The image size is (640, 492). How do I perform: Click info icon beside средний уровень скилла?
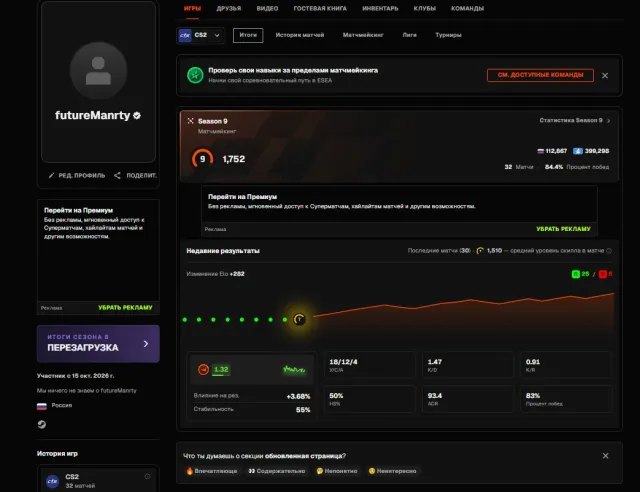click(609, 251)
